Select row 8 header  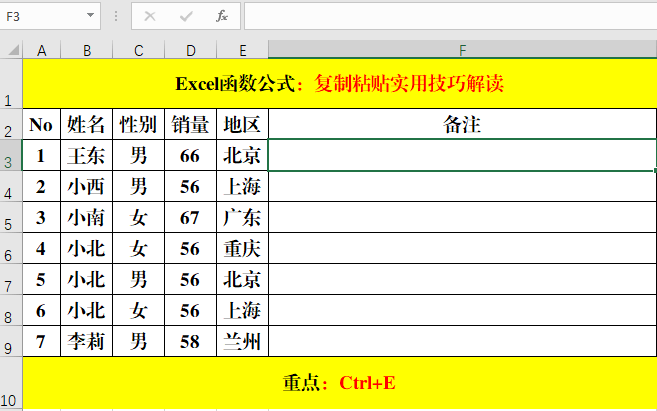coord(11,310)
